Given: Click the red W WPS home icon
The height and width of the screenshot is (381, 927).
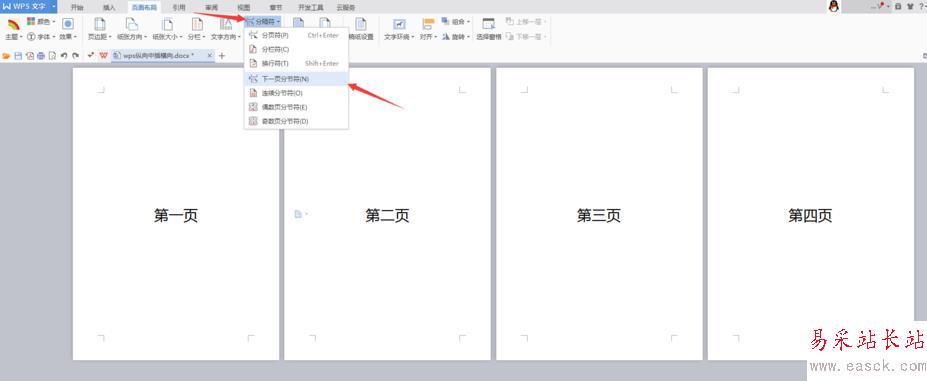Looking at the screenshot, I should [103, 56].
